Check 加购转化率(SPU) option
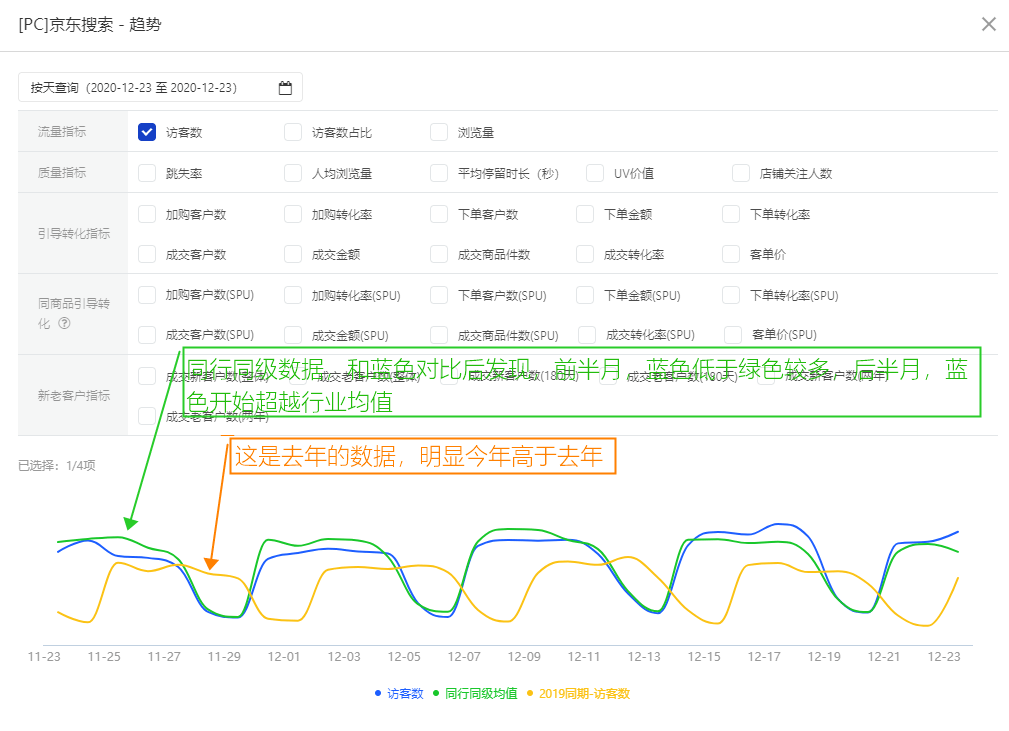This screenshot has width=1009, height=731. [293, 295]
